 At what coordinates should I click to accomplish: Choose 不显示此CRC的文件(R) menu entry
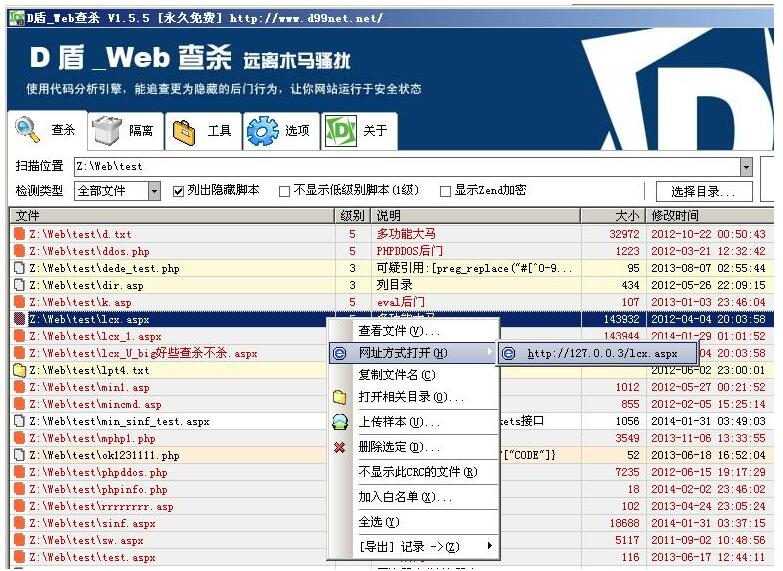(414, 472)
